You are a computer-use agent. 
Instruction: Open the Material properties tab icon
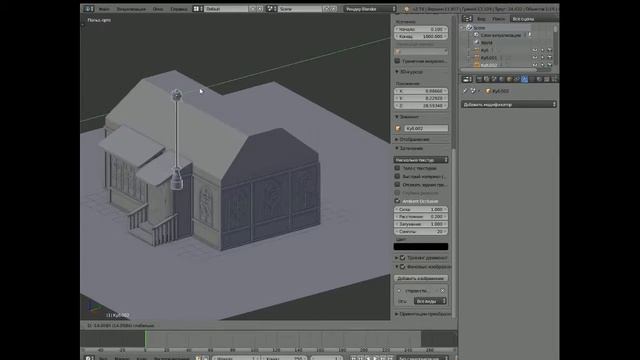point(539,79)
